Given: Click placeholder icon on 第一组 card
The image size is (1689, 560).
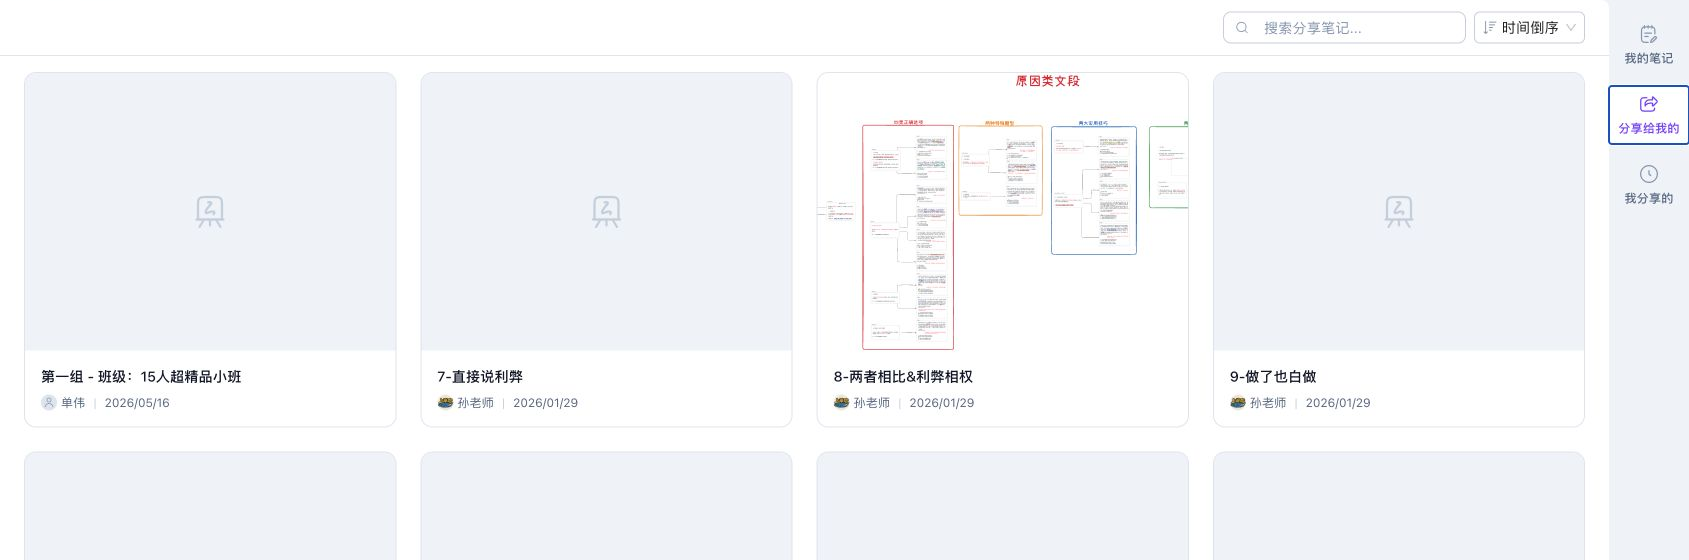Looking at the screenshot, I should 210,211.
